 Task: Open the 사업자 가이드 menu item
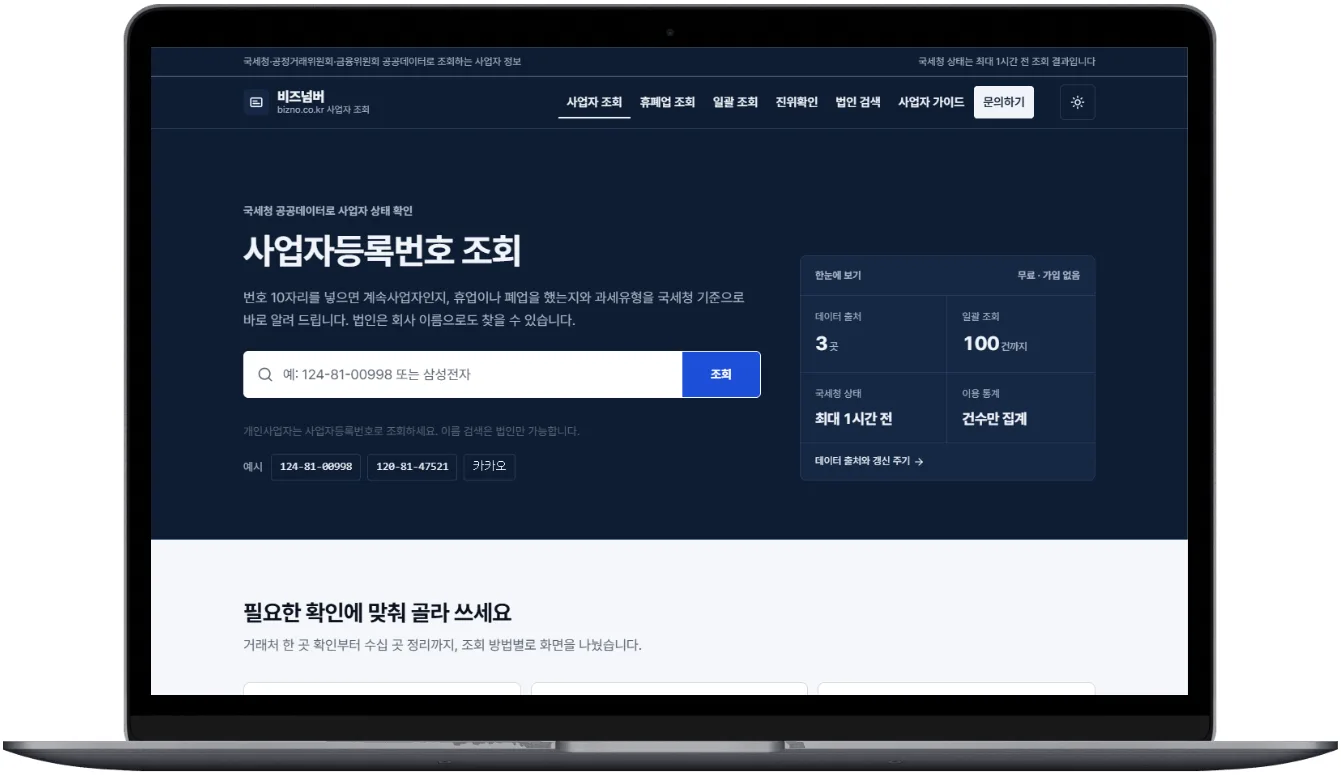[931, 102]
